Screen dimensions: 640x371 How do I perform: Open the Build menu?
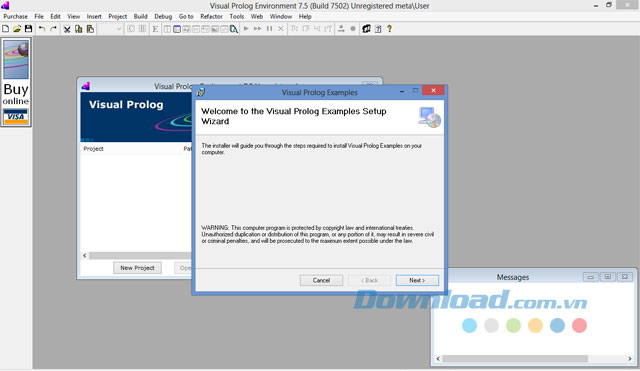(x=140, y=16)
